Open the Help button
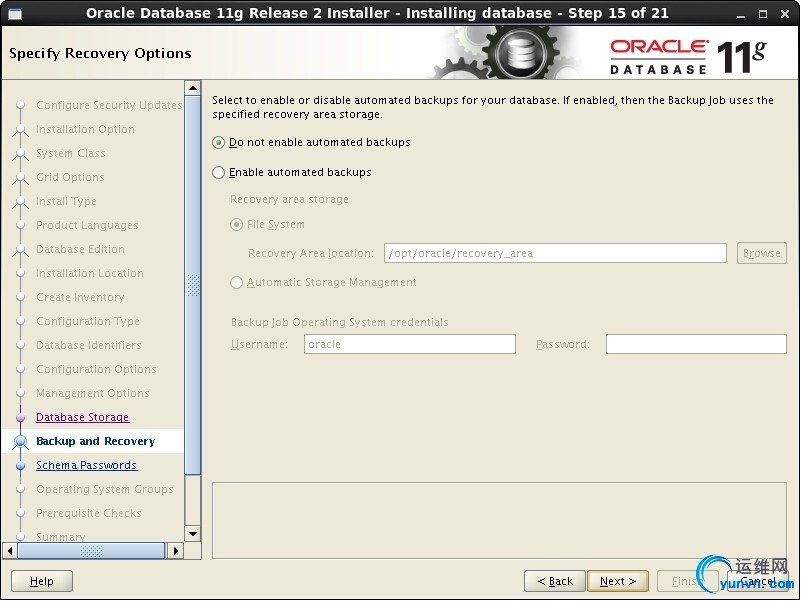Viewport: 801px width, 601px height. click(x=42, y=582)
